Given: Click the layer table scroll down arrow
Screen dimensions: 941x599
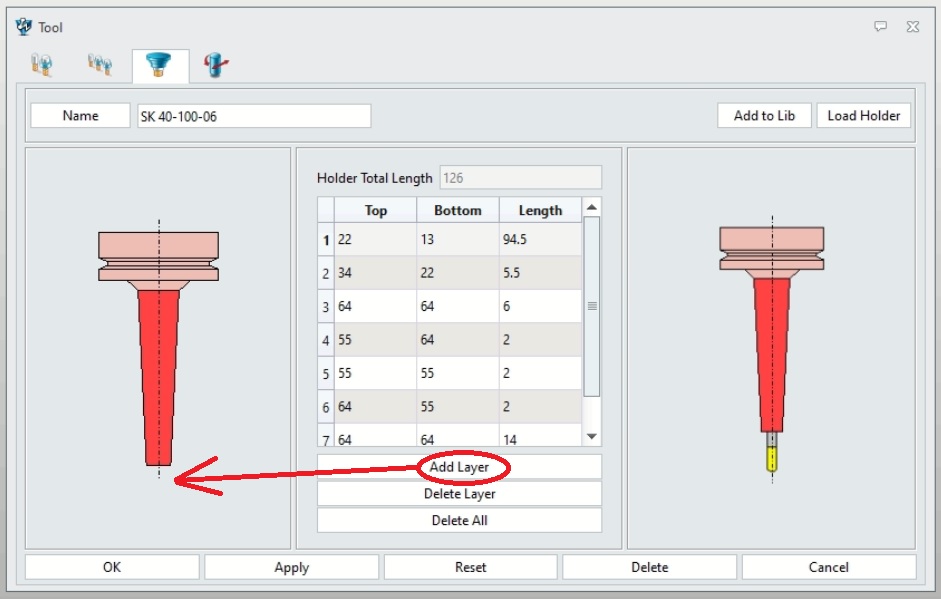Looking at the screenshot, I should (592, 436).
